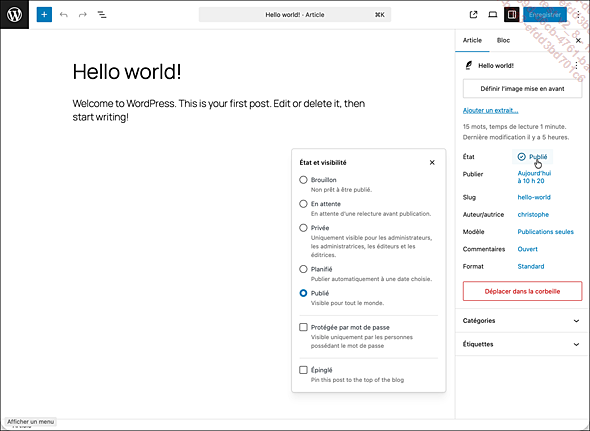Select the Planifié status

(303, 269)
